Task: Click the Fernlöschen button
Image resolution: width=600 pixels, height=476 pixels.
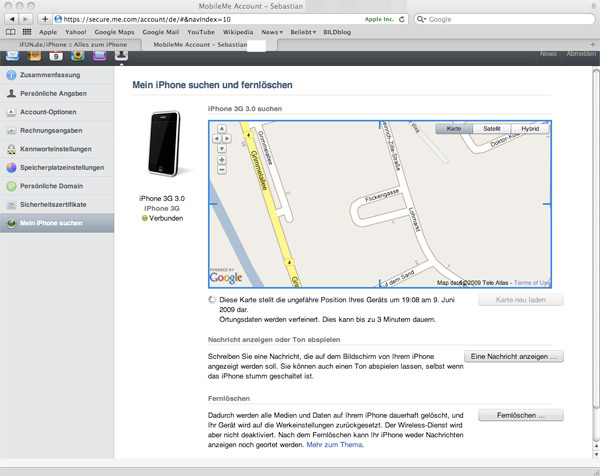Action: tap(521, 415)
